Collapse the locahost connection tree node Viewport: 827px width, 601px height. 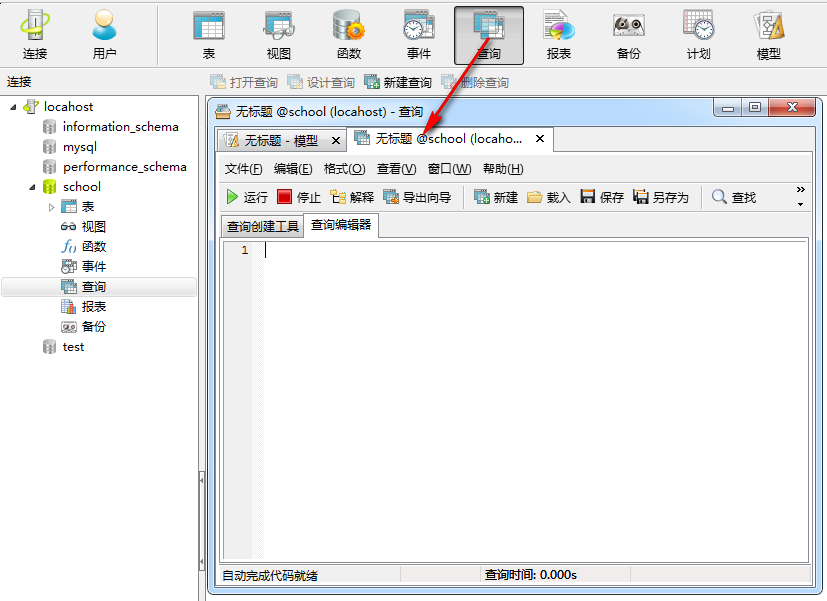[x=13, y=107]
